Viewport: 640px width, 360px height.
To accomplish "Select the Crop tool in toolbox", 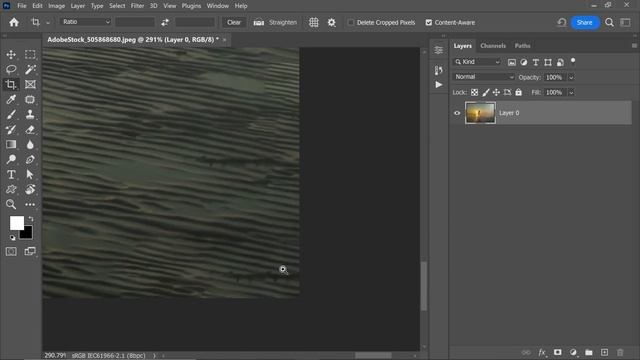I will pyautogui.click(x=11, y=84).
